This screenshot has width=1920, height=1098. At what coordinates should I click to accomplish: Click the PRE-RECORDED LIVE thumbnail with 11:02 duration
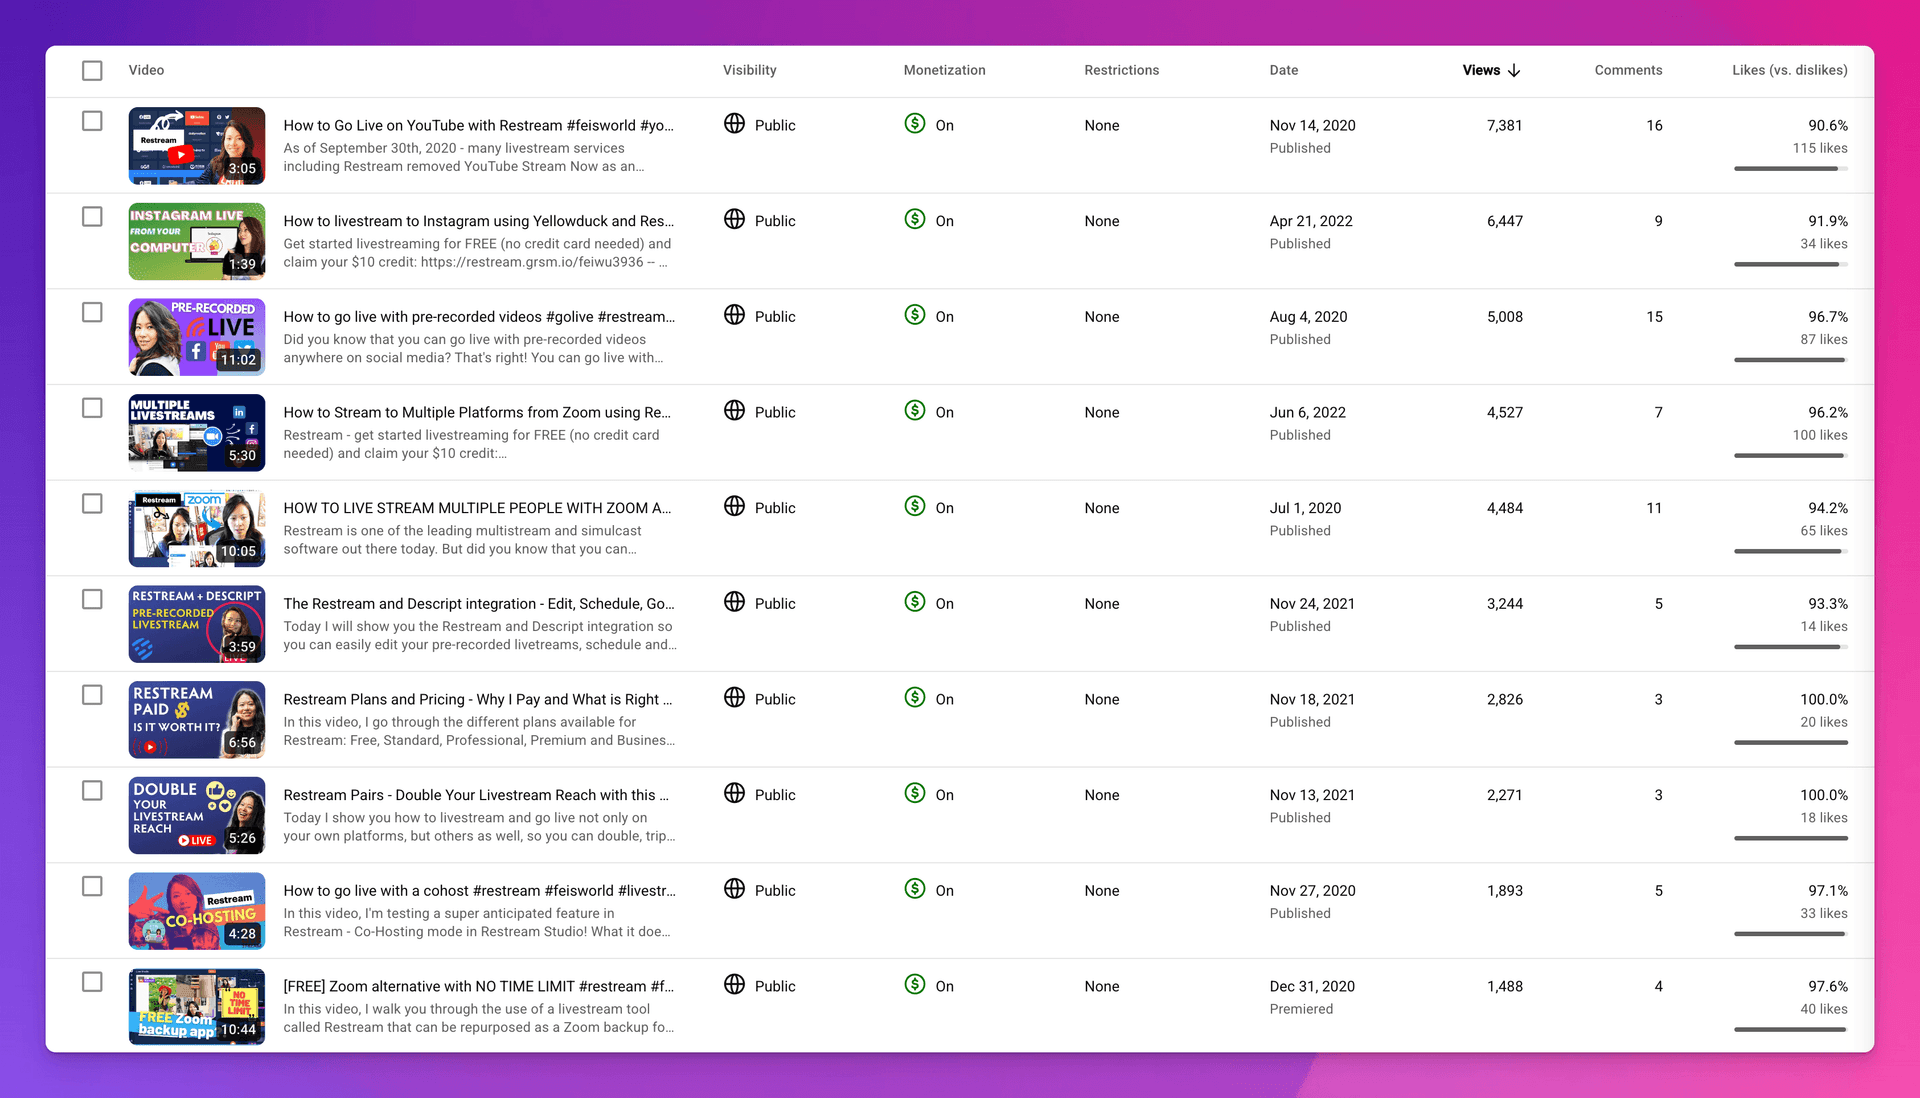(x=197, y=337)
